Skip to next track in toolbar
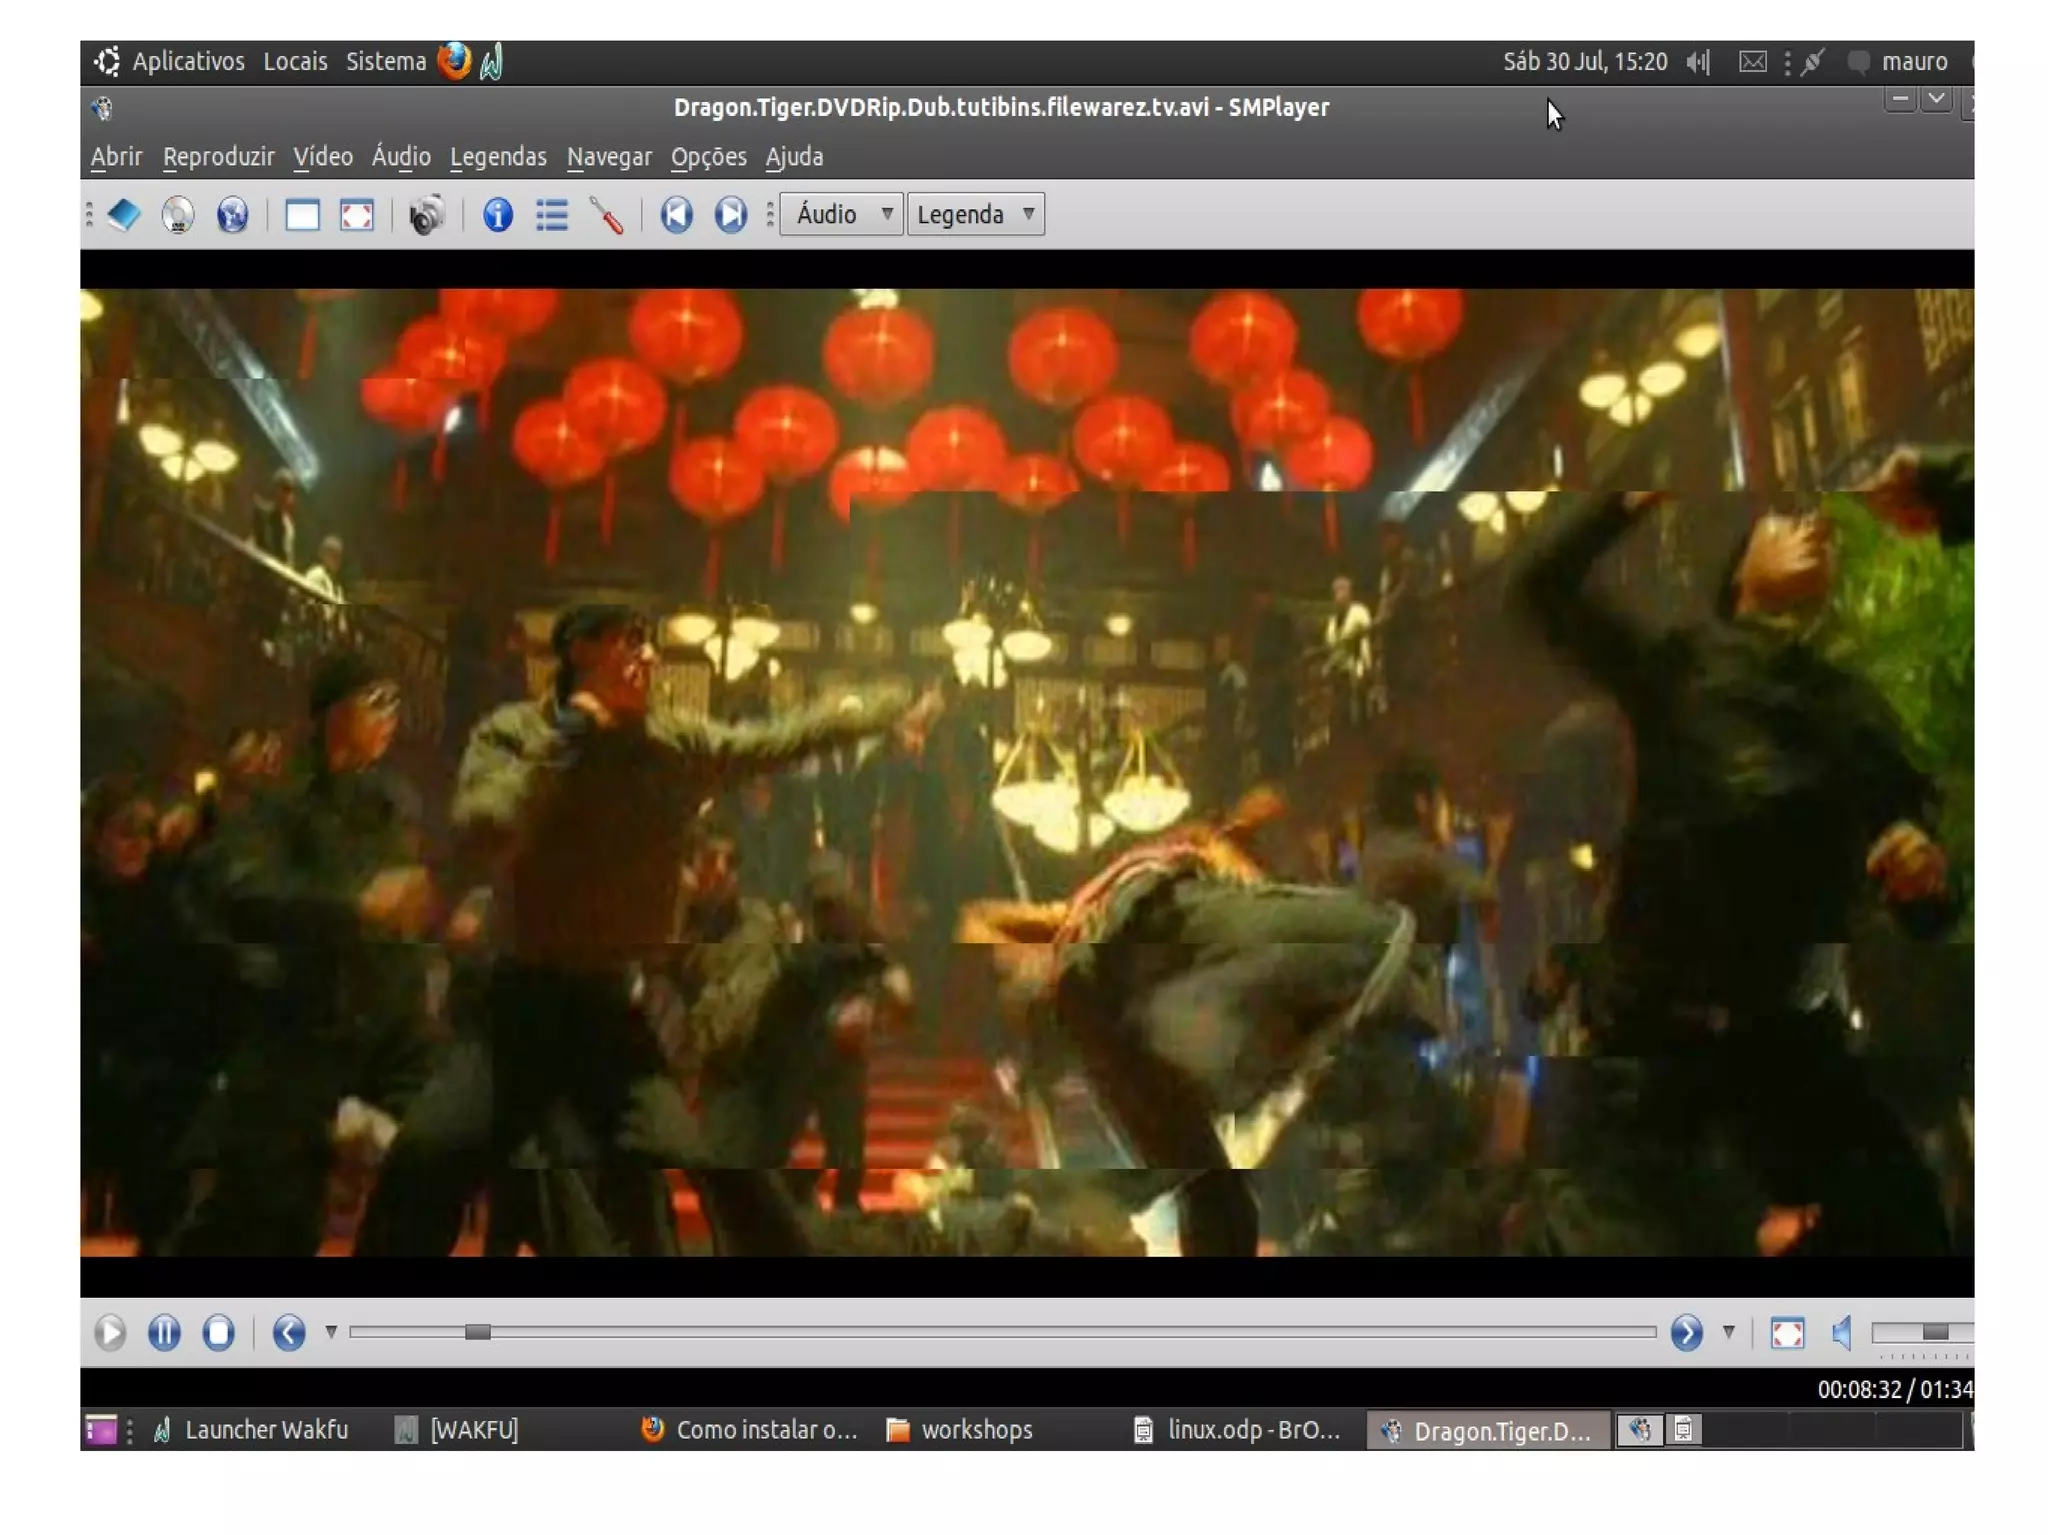This screenshot has height=1535, width=2048. point(730,214)
